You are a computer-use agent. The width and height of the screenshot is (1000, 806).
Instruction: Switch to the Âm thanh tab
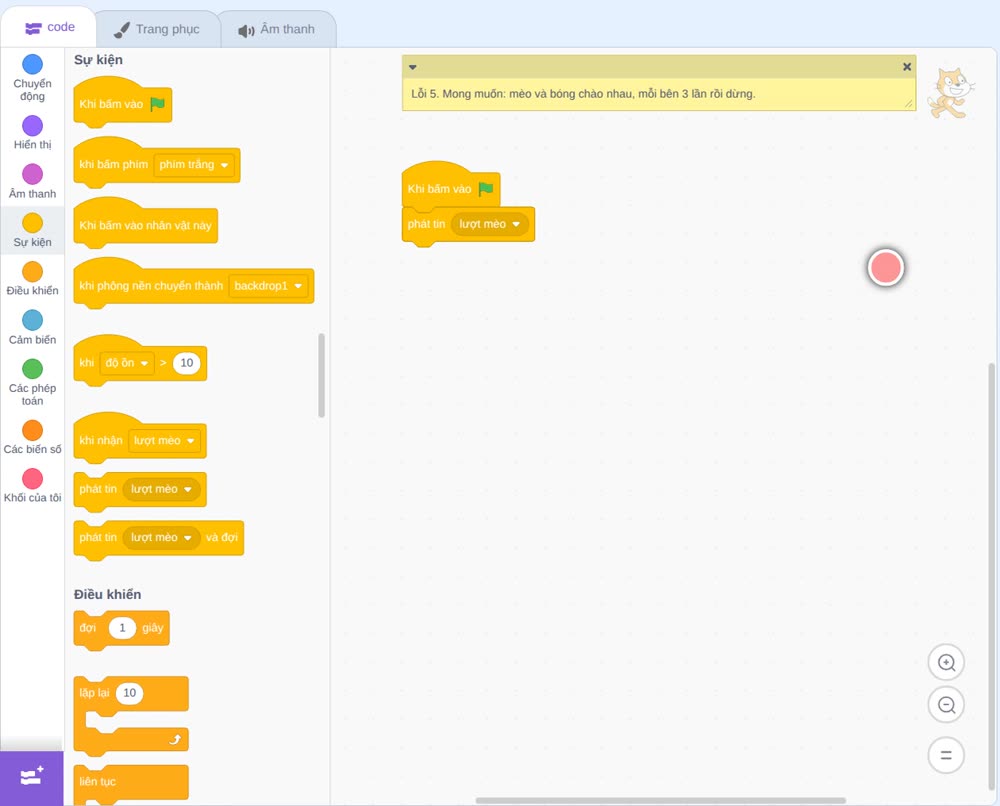click(277, 29)
